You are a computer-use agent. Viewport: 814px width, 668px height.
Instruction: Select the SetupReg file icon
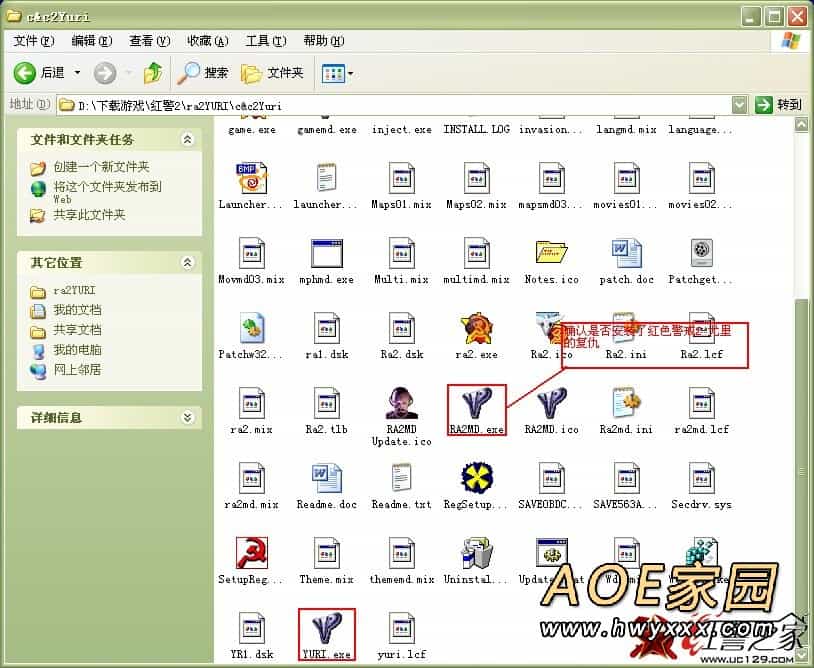point(251,554)
